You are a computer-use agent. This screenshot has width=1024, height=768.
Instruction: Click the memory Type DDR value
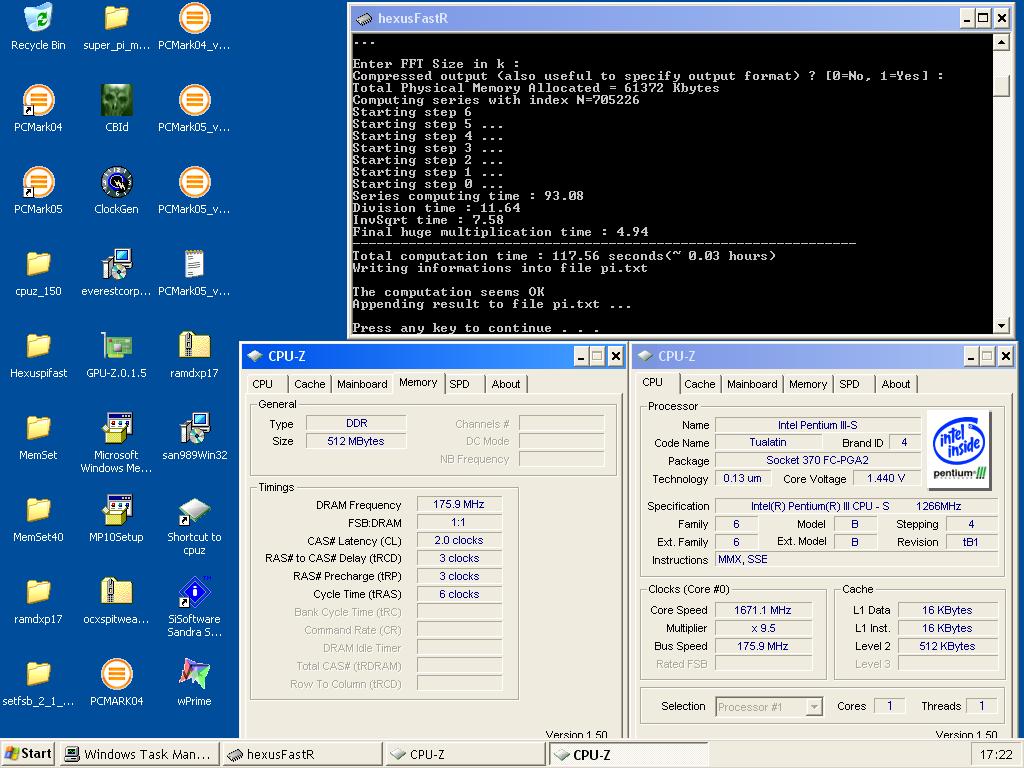click(356, 423)
